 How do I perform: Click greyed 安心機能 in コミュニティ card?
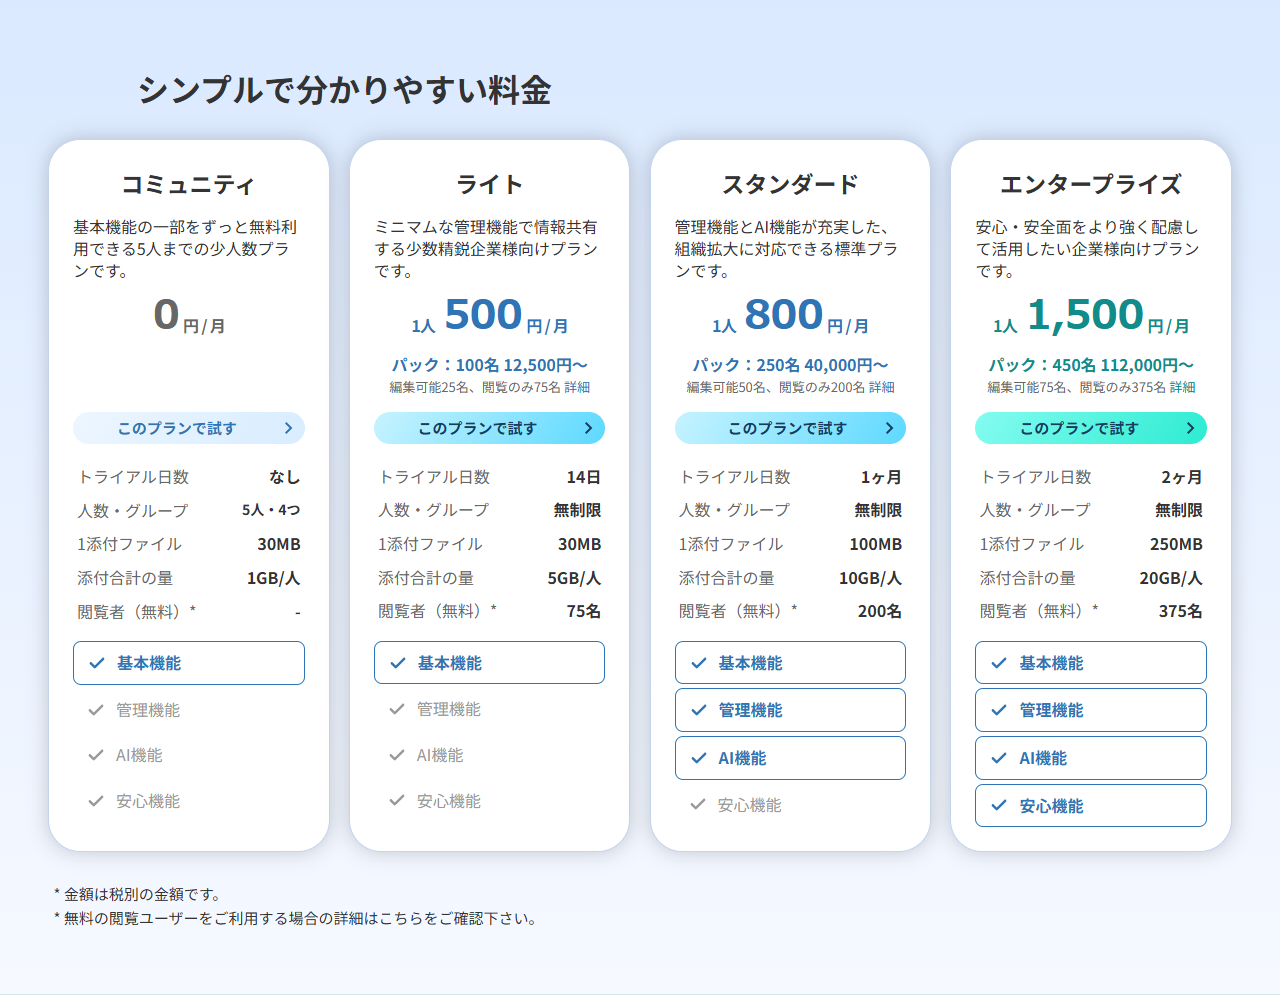148,801
